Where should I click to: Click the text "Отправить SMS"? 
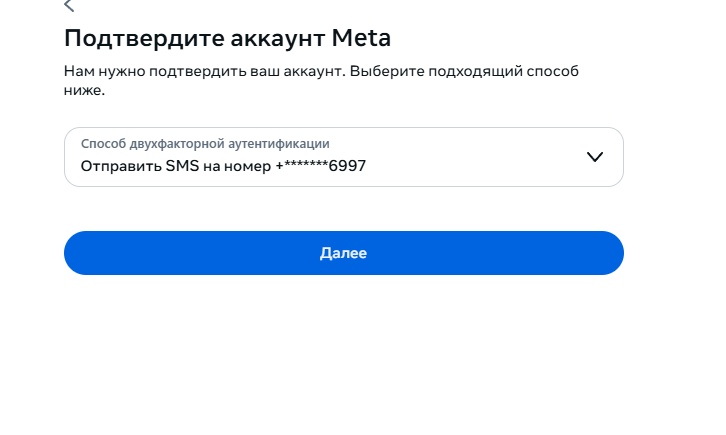coord(136,167)
